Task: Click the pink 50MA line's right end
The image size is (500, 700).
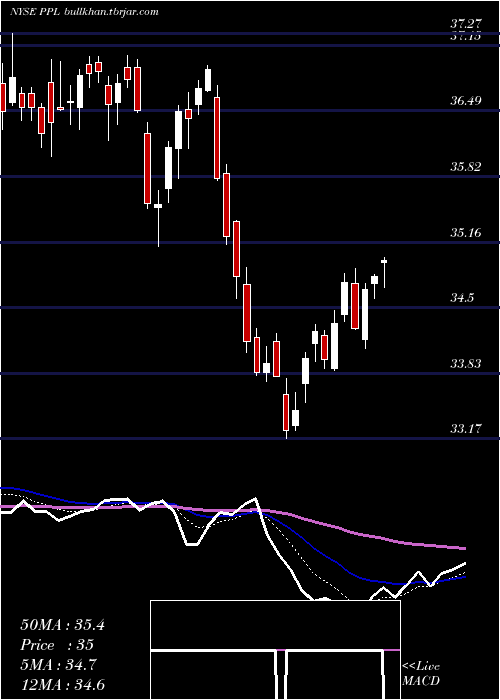Action: point(463,548)
